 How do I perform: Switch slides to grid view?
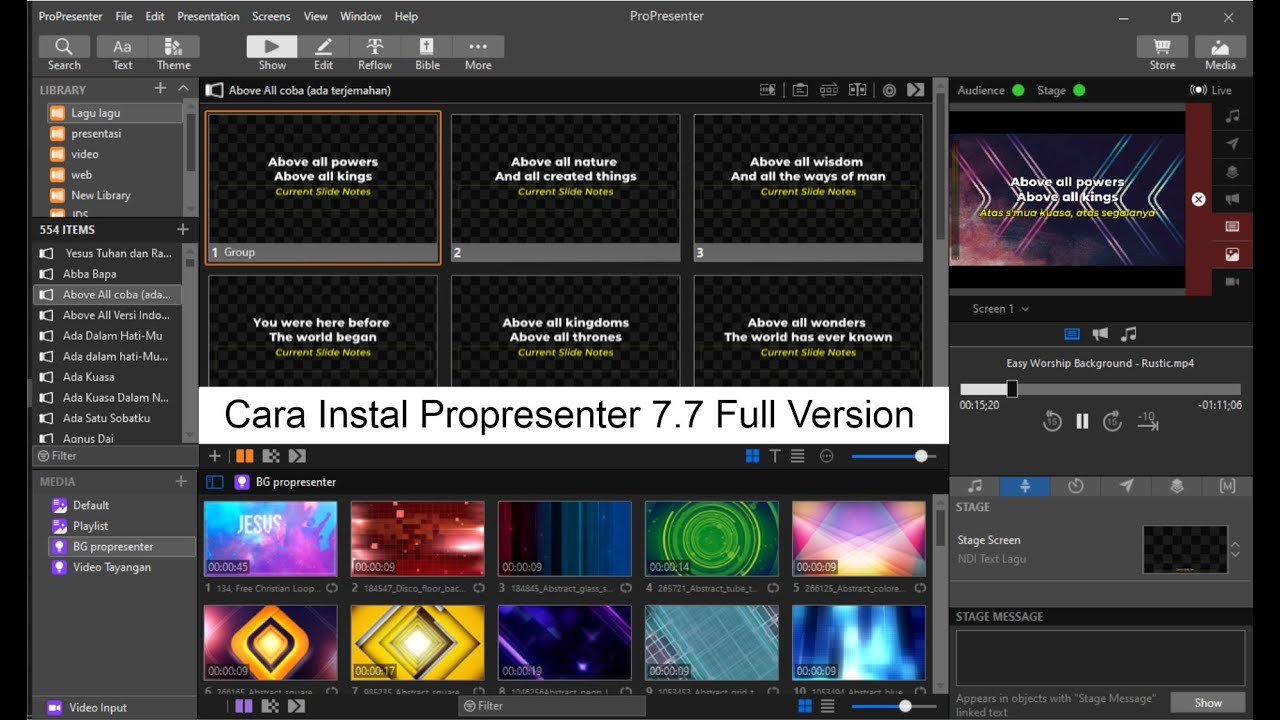752,456
